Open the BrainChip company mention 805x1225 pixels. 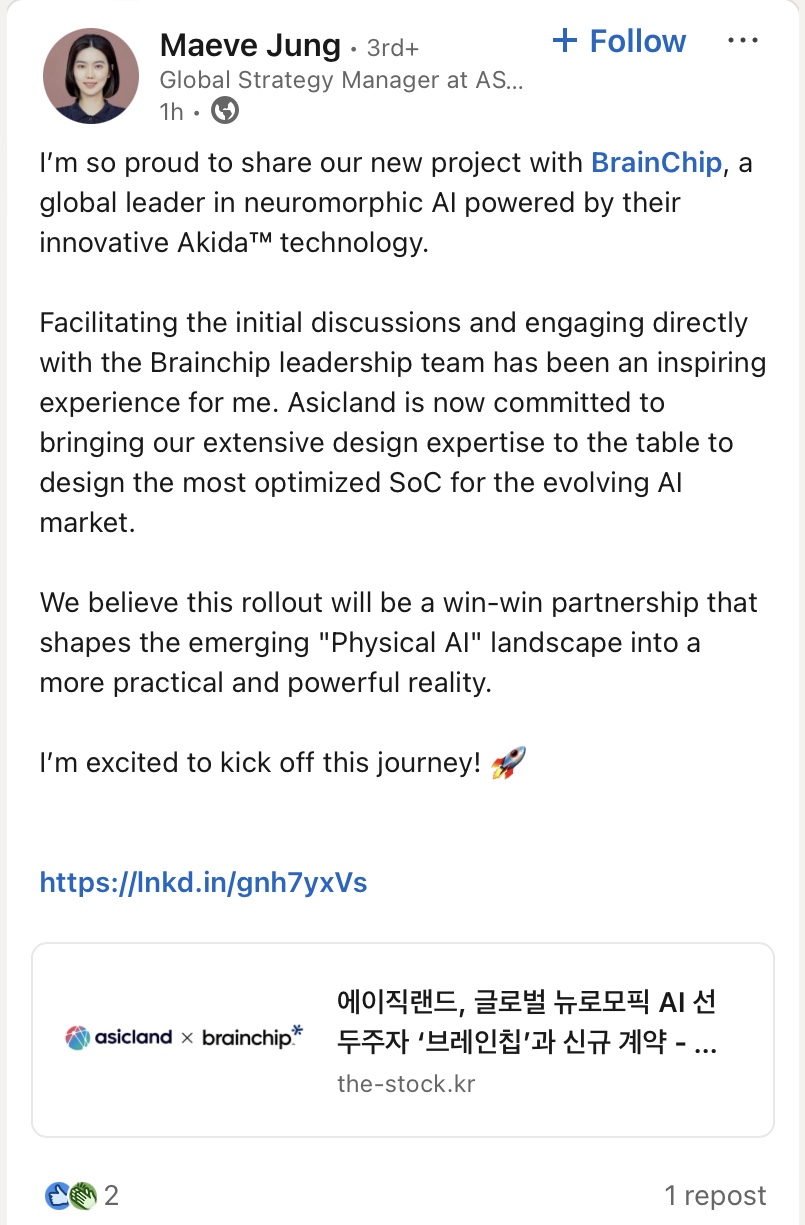point(656,162)
